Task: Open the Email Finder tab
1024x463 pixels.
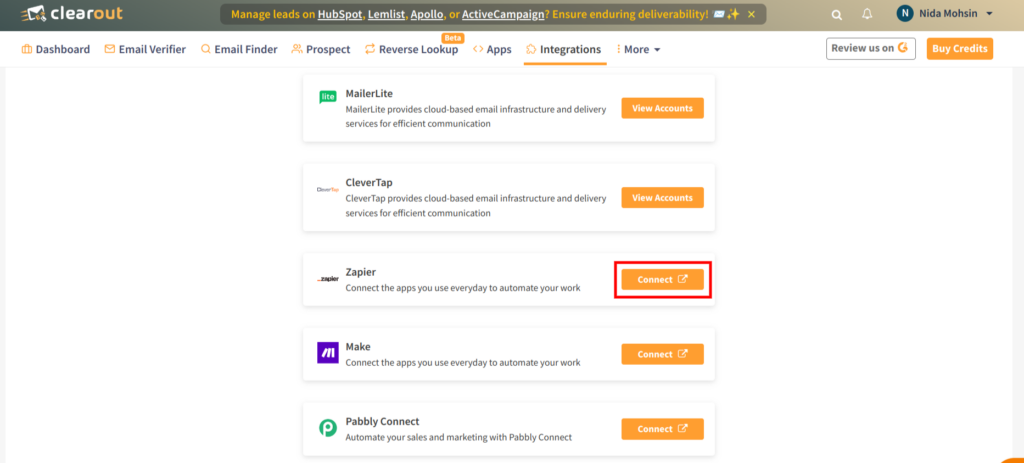Action: pos(239,49)
